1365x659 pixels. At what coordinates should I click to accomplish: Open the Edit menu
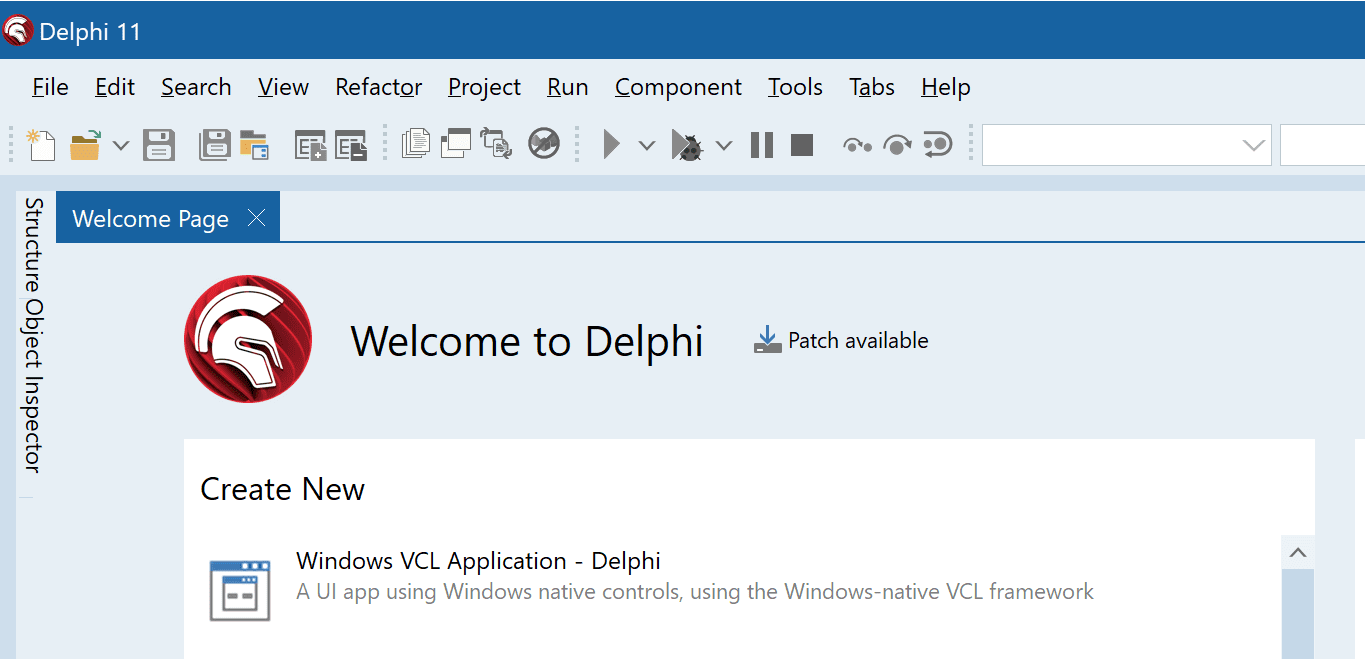(x=115, y=87)
